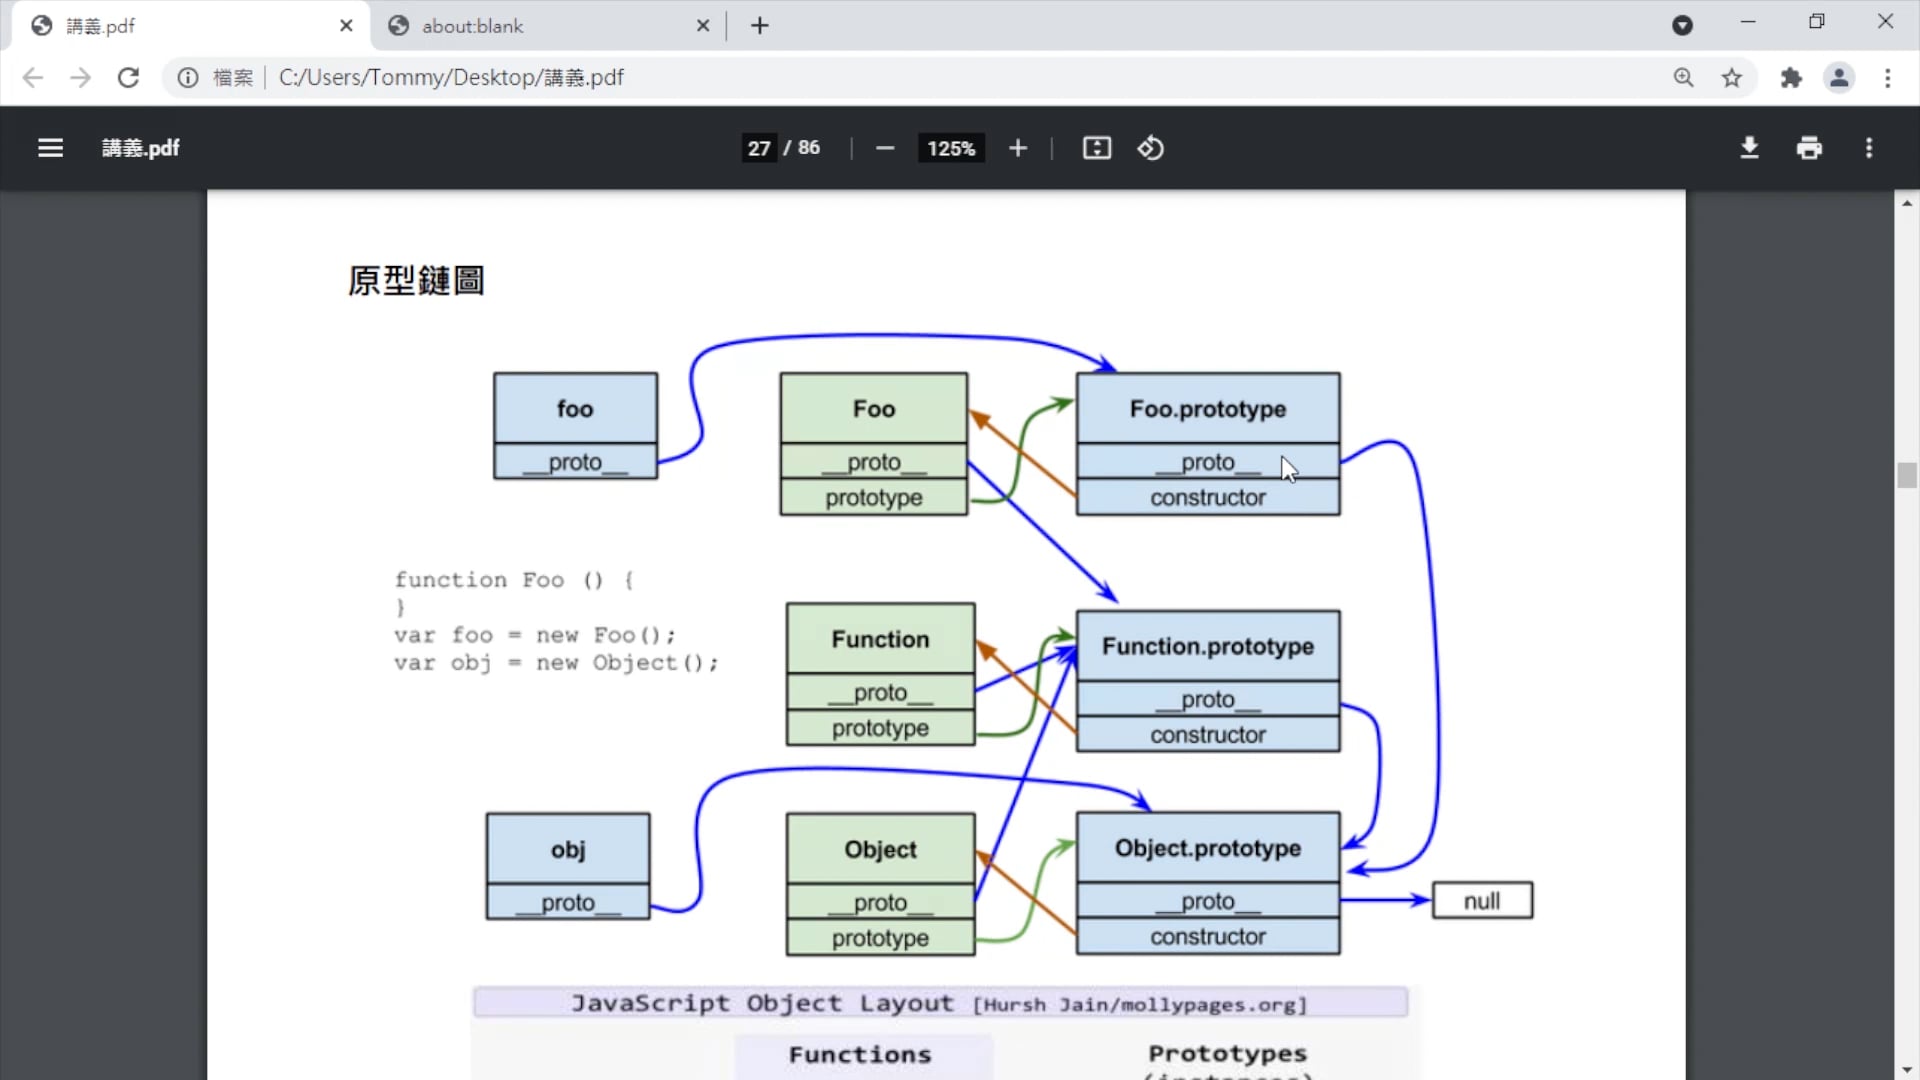Click the zoom out minus button
The height and width of the screenshot is (1080, 1920).
(x=884, y=148)
